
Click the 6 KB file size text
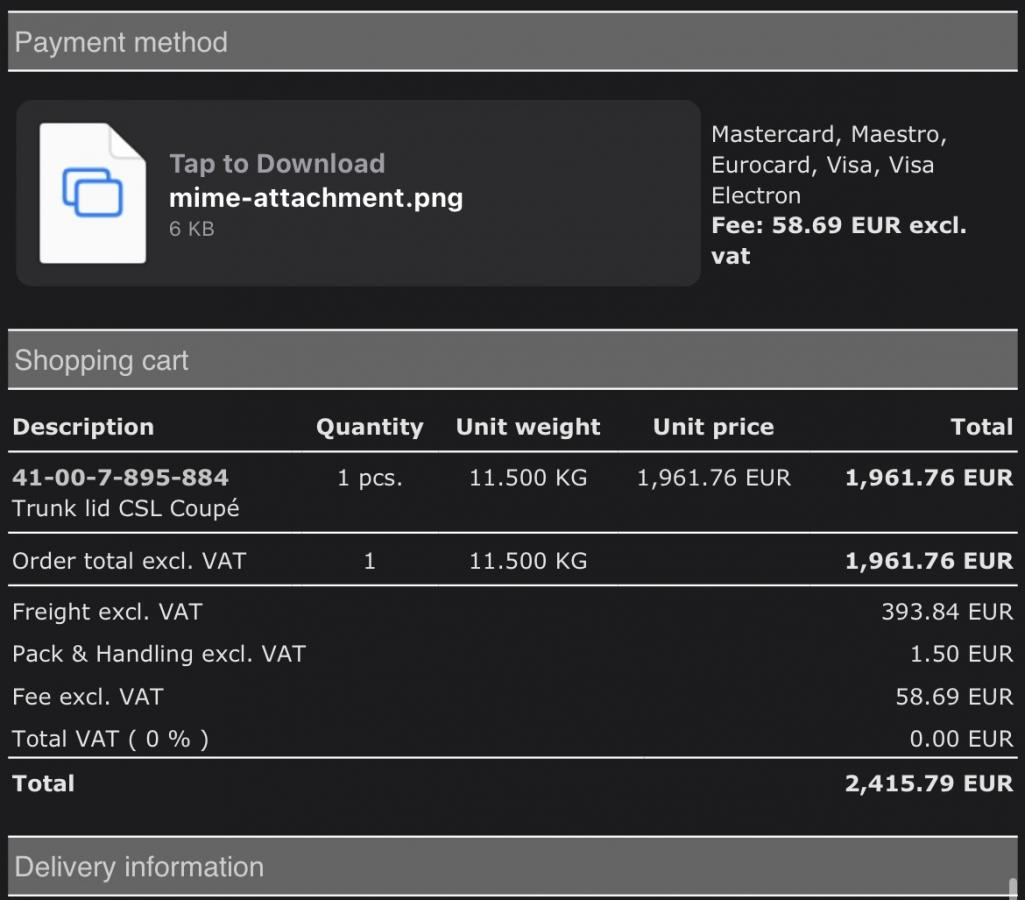click(191, 229)
